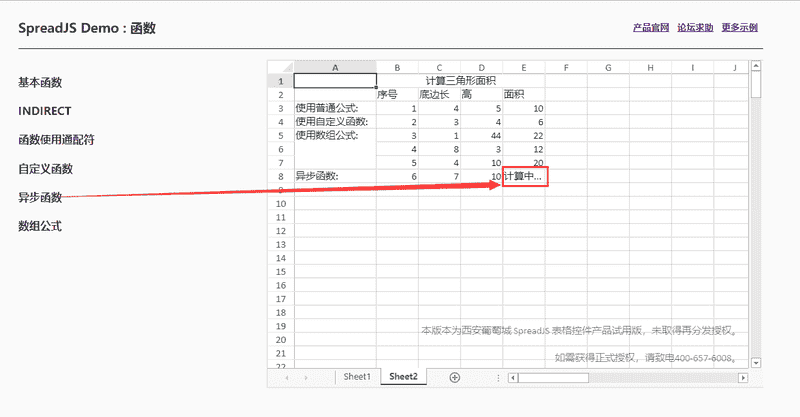Open the 论坛求助 link
800x417 pixels.
tap(695, 28)
